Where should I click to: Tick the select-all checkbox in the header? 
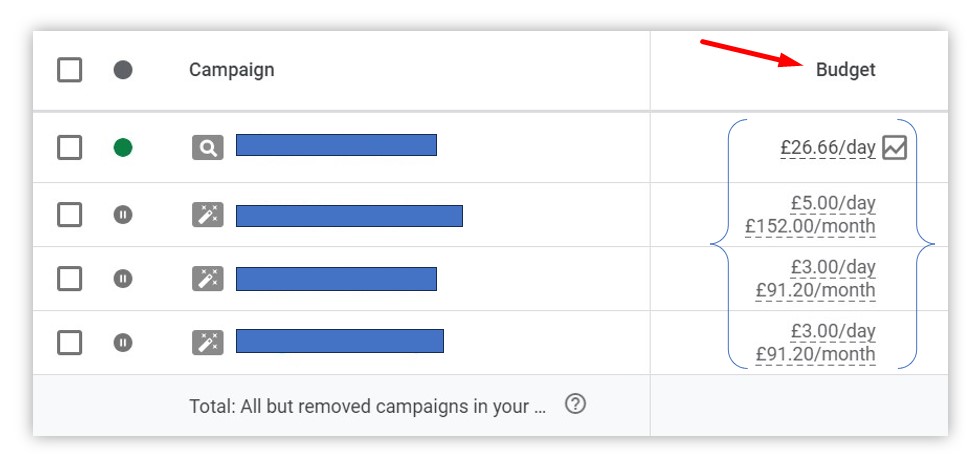69,70
